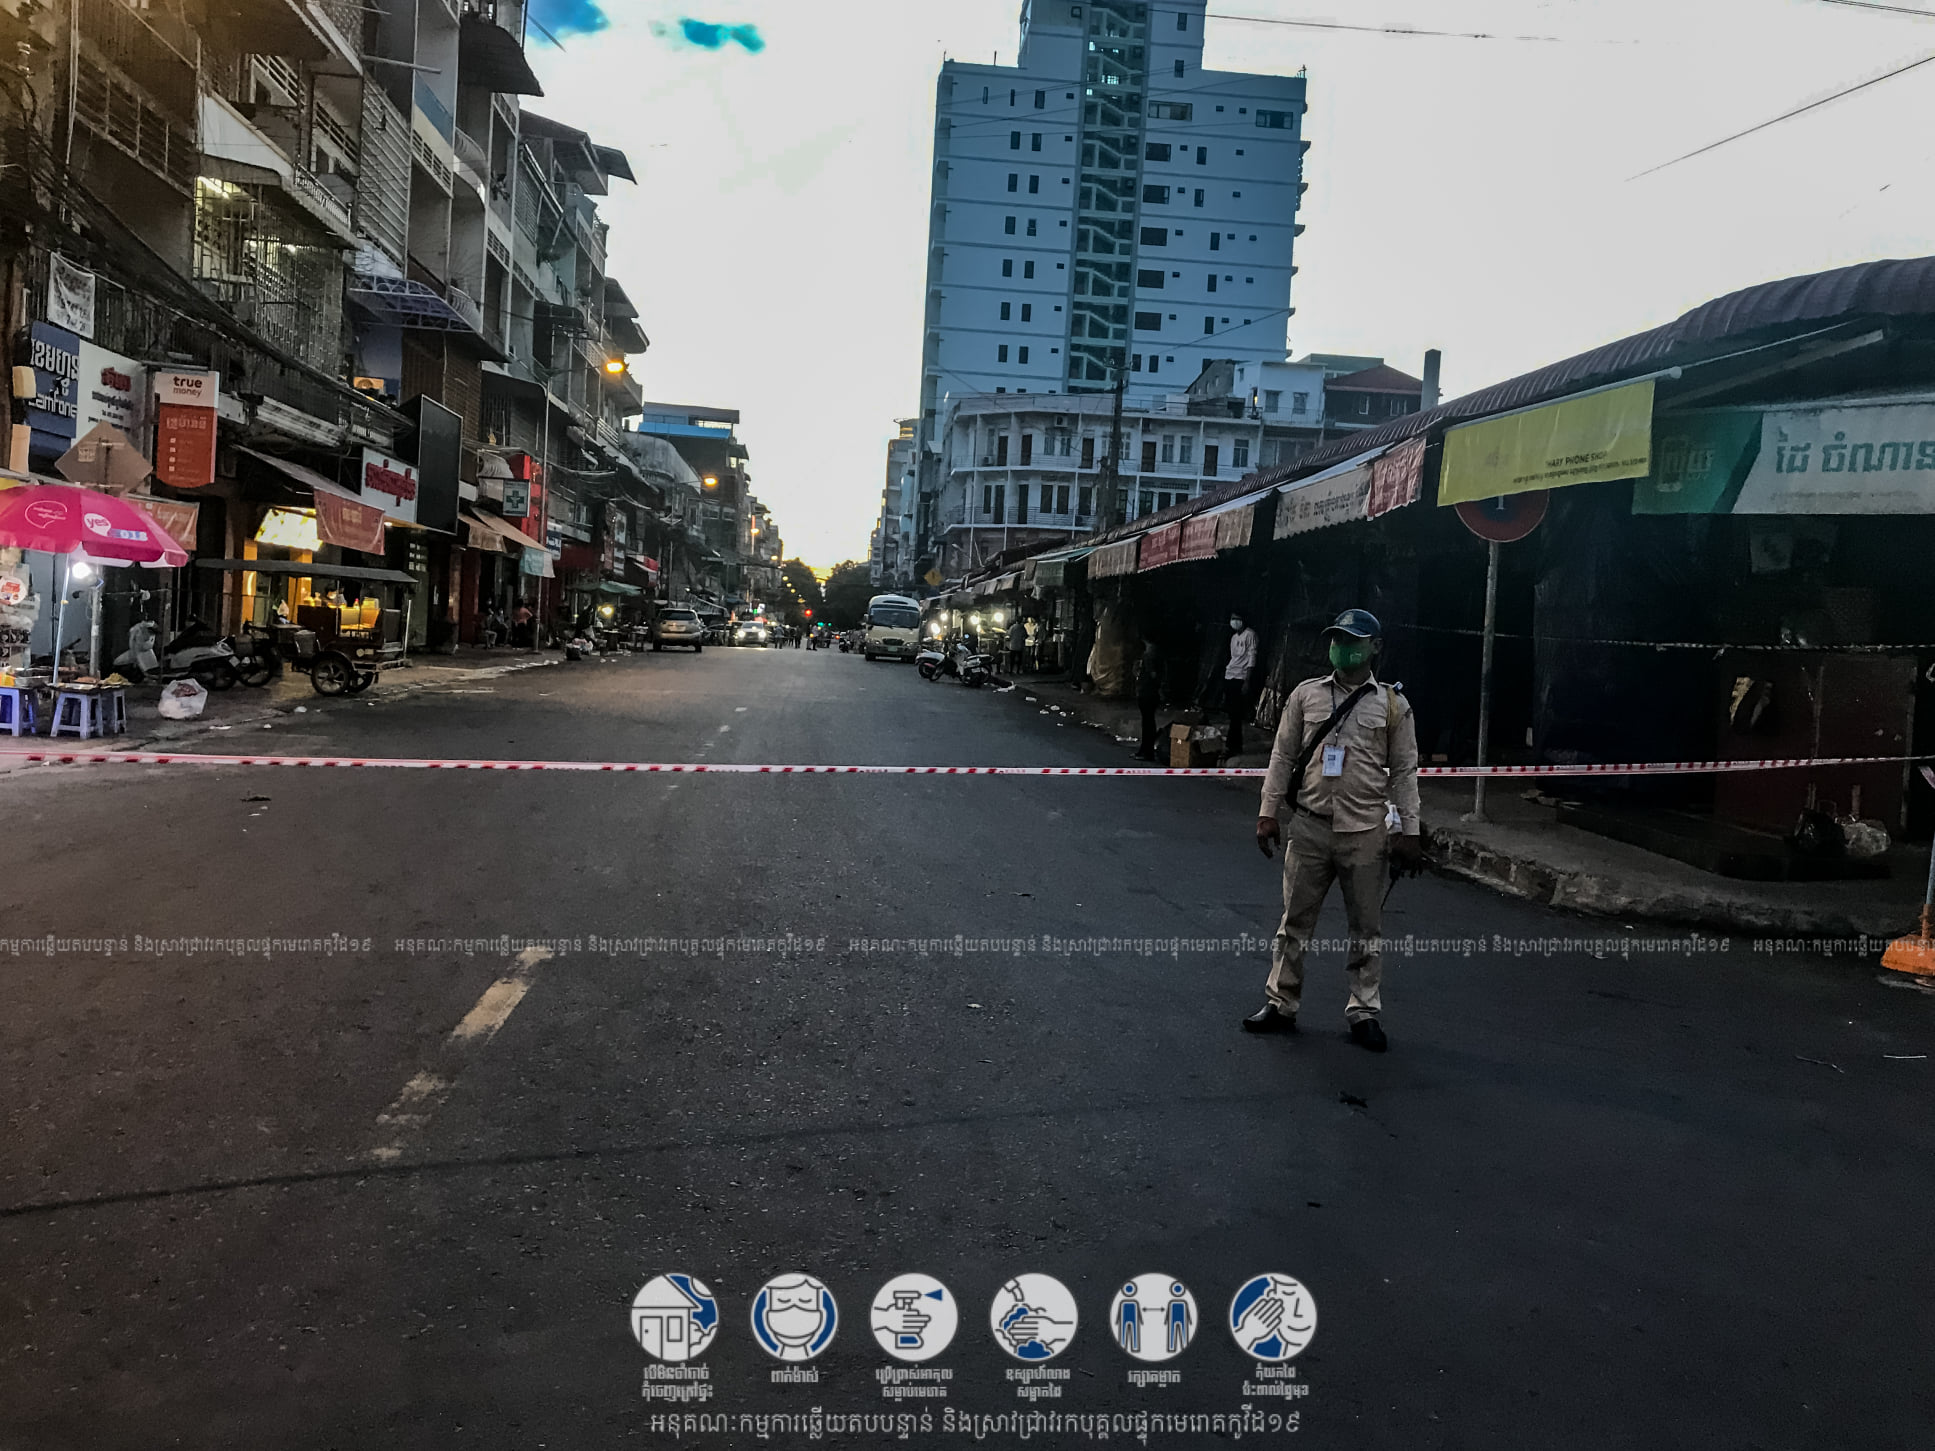1935x1451 pixels.
Task: Click the stay-at-home house icon
Action: pyautogui.click(x=674, y=1316)
